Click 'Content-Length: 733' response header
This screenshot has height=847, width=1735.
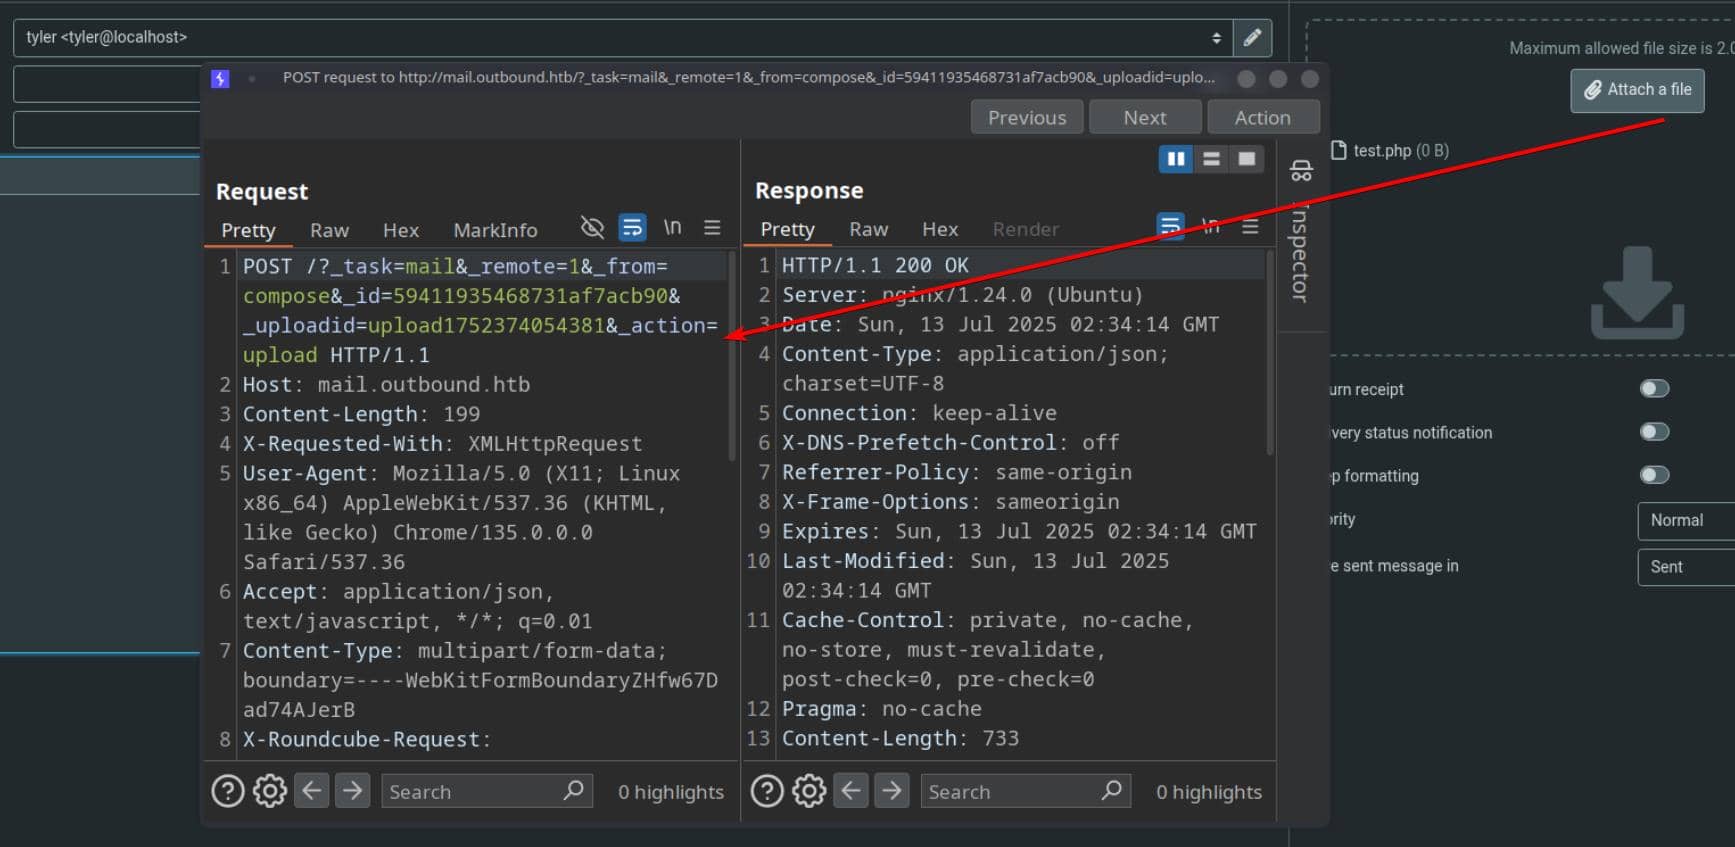point(900,738)
